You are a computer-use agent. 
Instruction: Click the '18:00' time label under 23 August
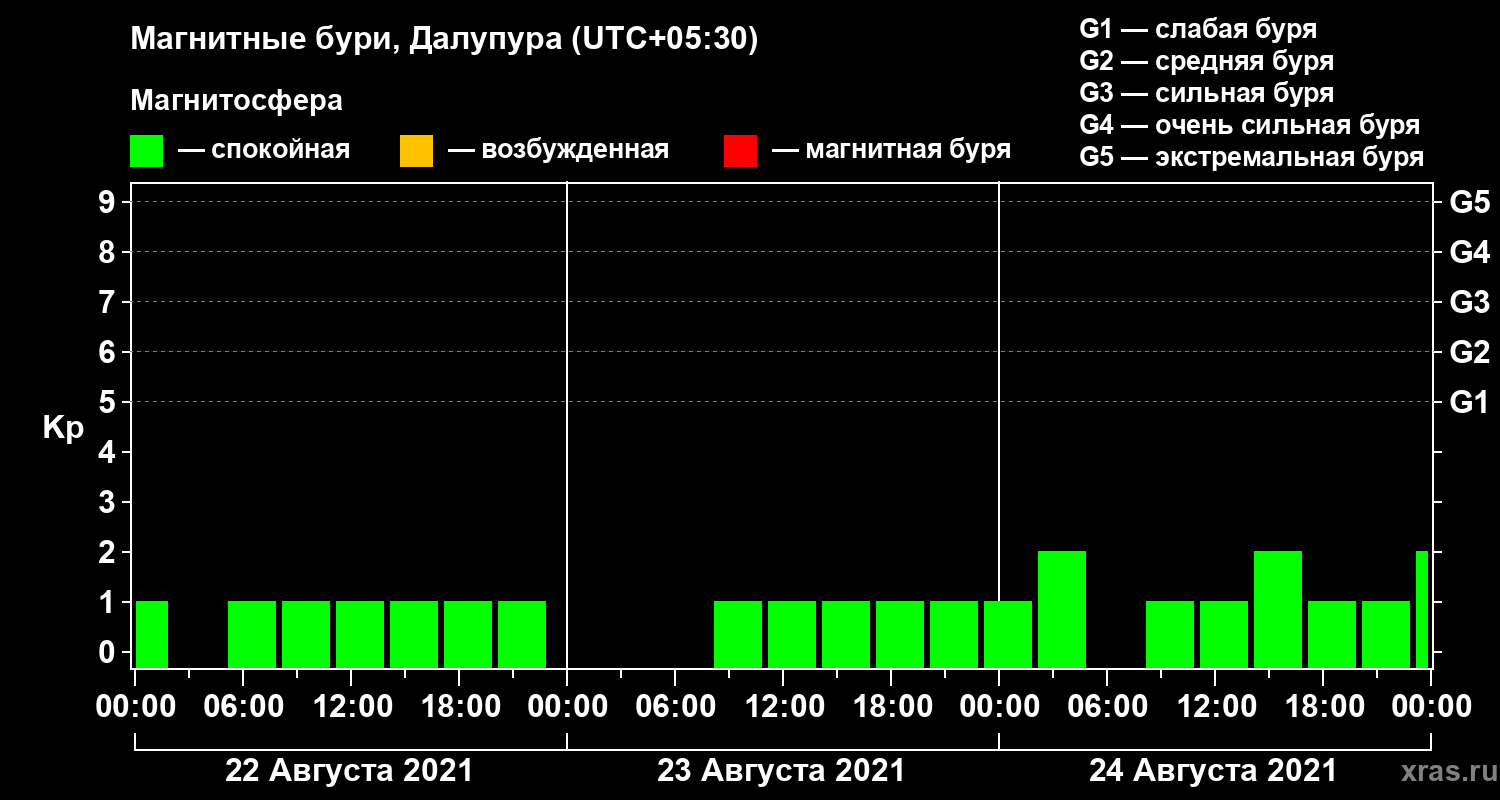[891, 707]
